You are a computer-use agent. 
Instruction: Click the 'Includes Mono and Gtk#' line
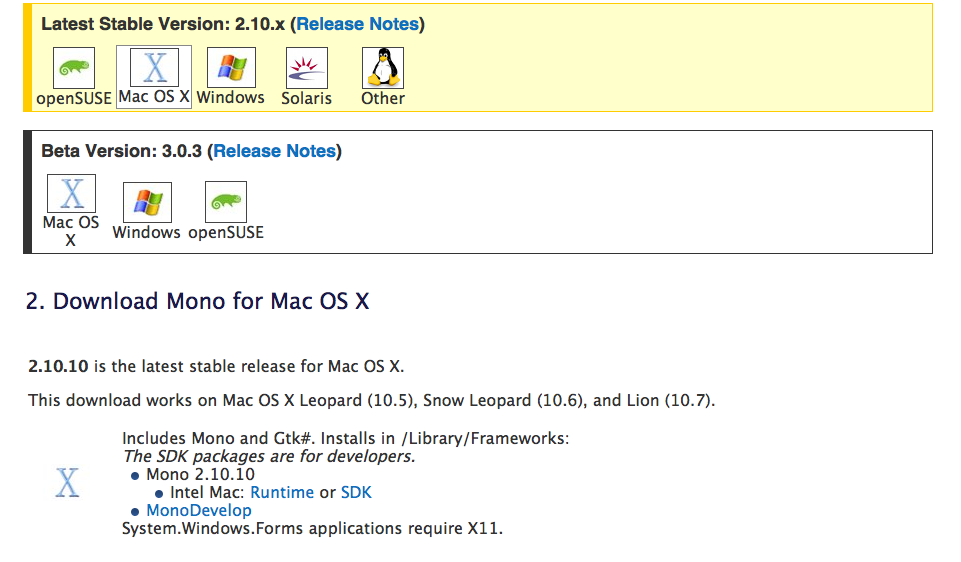346,438
